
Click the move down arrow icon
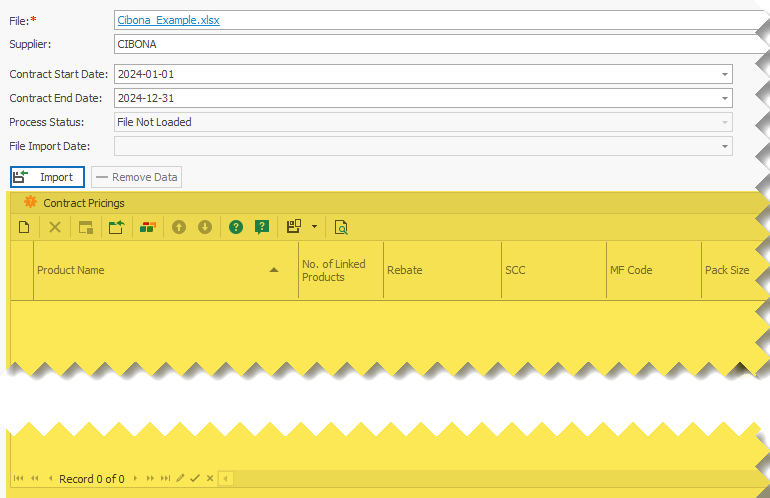click(205, 227)
